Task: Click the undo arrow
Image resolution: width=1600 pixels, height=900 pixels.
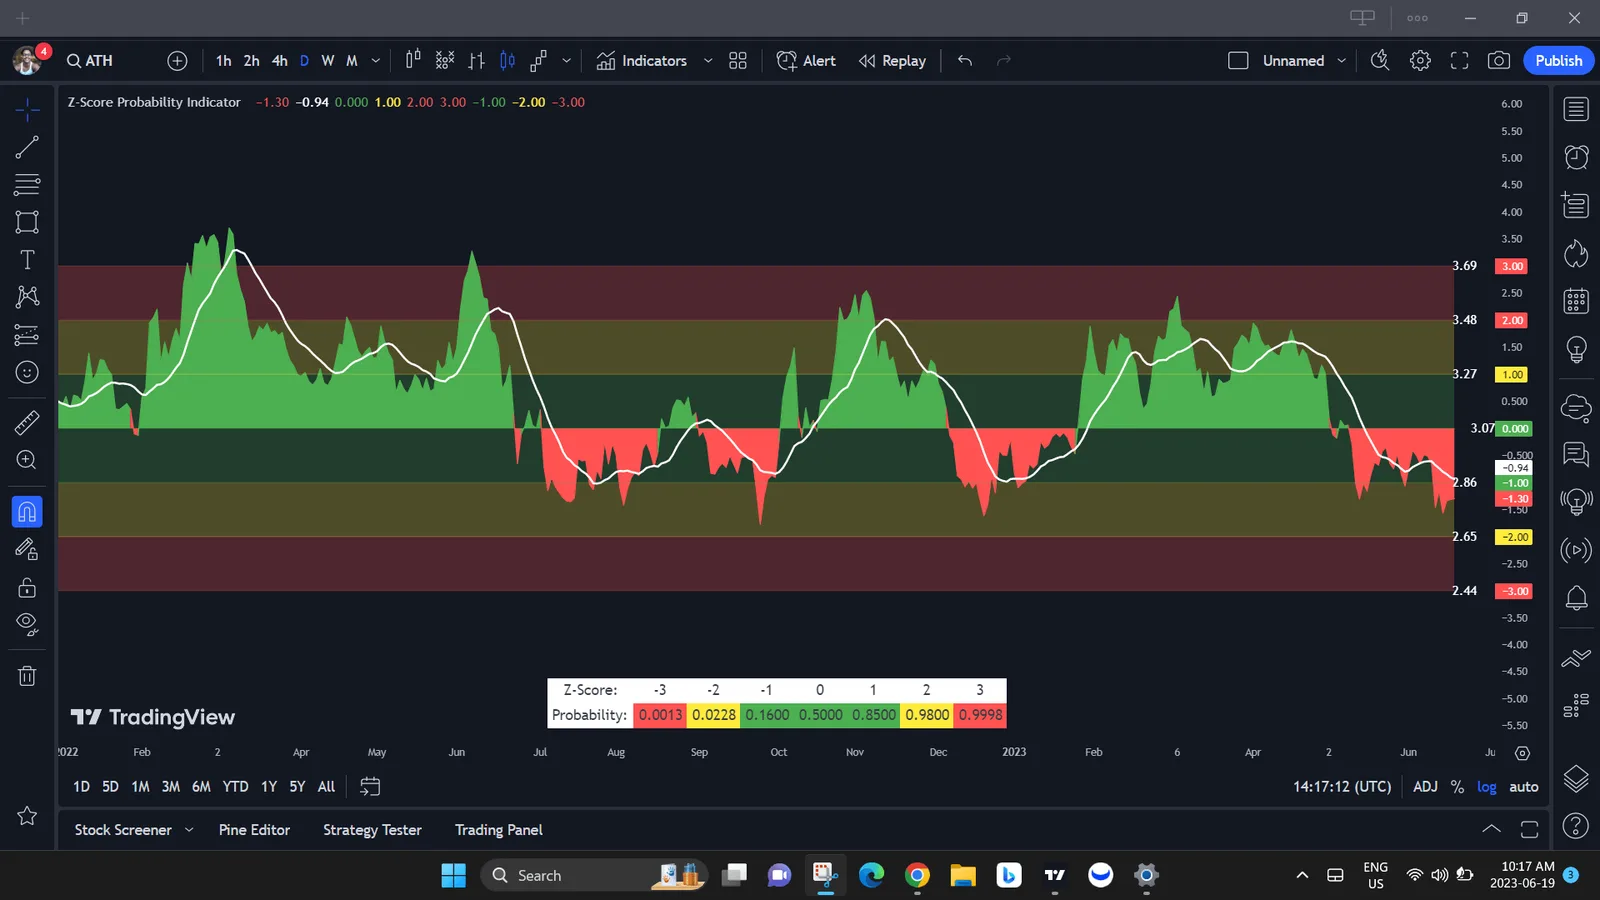Action: 965,61
